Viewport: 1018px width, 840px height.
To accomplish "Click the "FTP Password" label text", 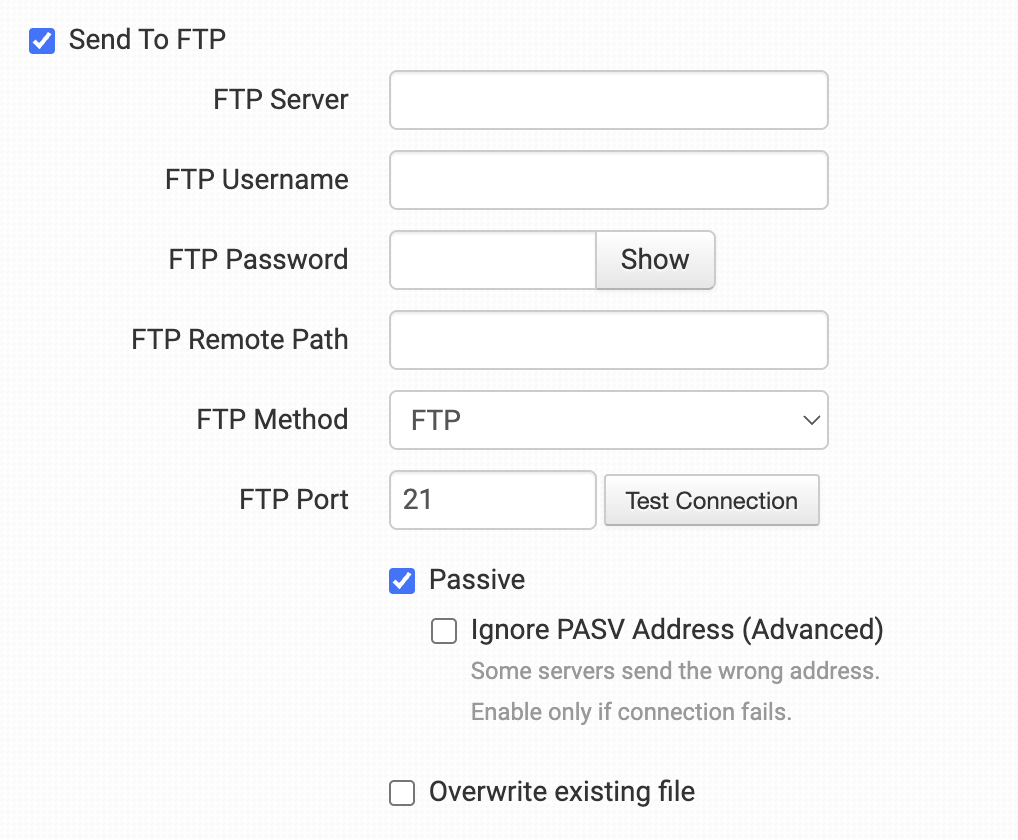I will [259, 260].
